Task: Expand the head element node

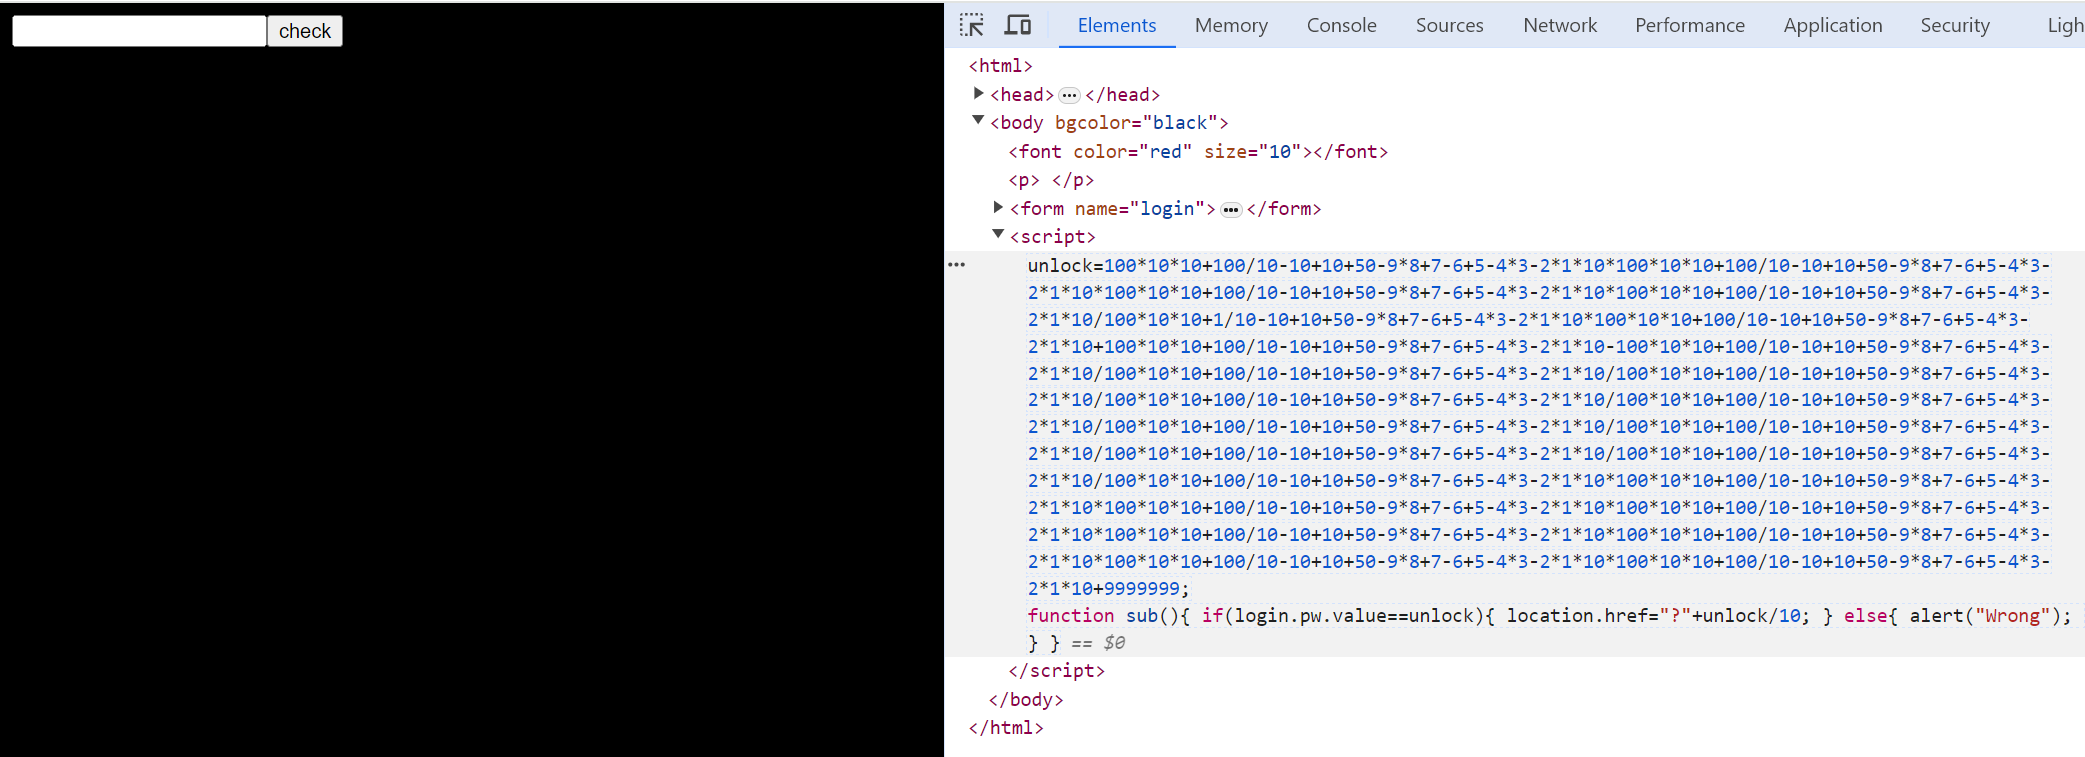Action: (979, 93)
